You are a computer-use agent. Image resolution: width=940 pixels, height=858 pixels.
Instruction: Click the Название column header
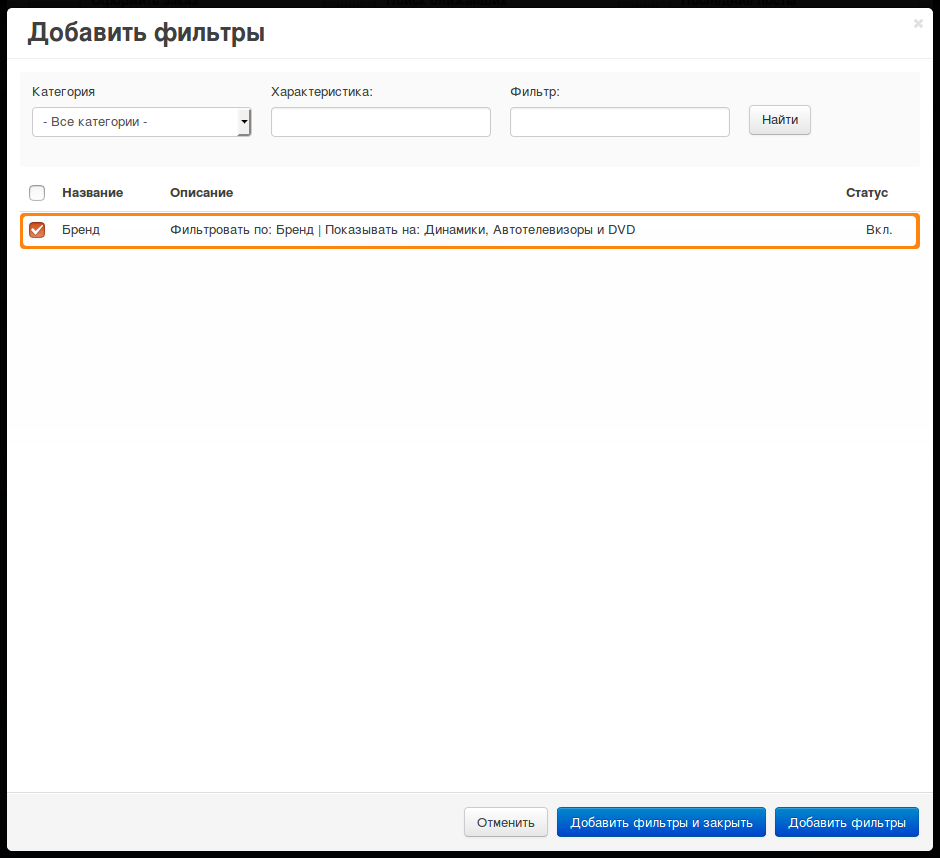tap(92, 193)
